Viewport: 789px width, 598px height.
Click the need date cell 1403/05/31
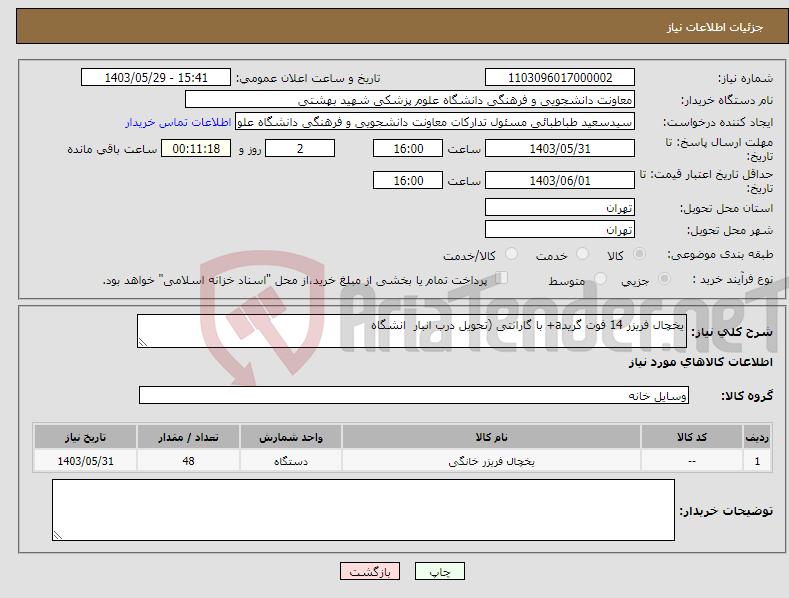pyautogui.click(x=86, y=461)
